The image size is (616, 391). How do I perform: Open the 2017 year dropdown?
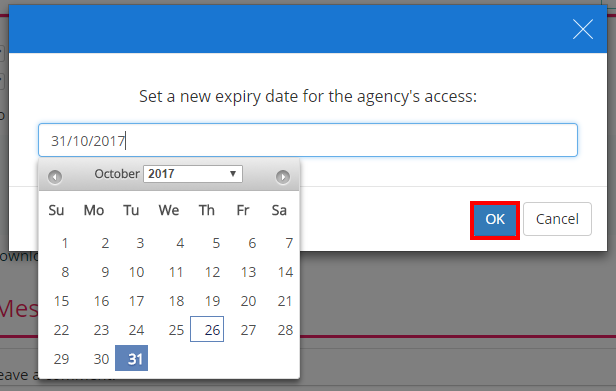(193, 174)
